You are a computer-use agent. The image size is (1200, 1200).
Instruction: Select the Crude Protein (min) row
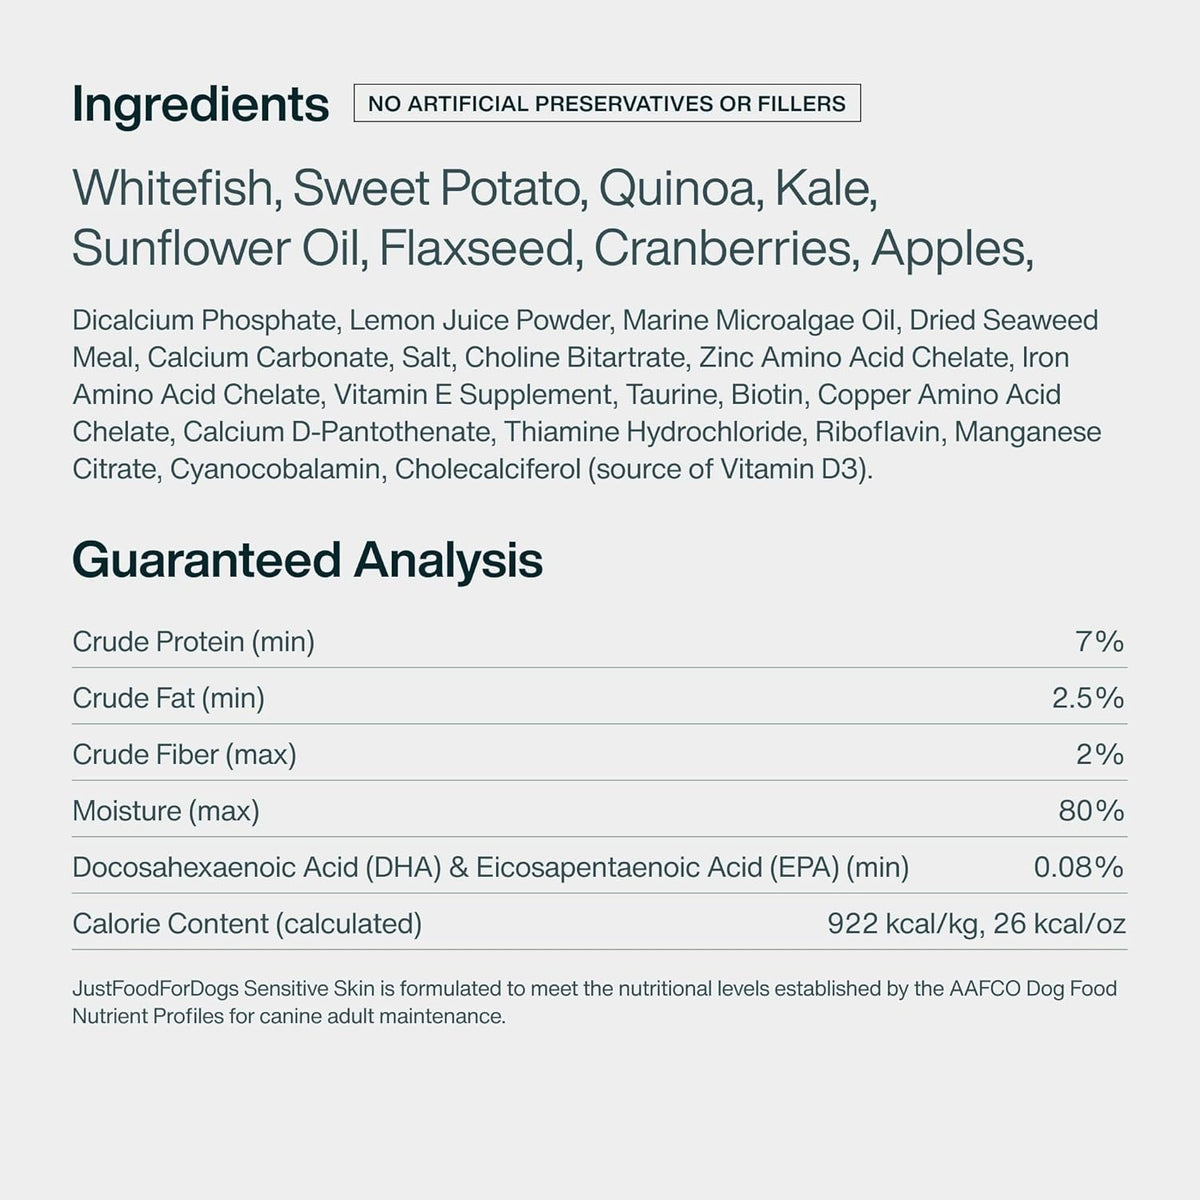coord(599,641)
